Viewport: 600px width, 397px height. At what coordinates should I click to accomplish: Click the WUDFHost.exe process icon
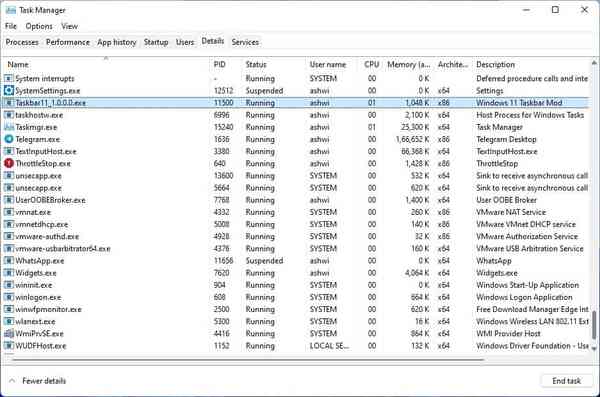(x=9, y=346)
